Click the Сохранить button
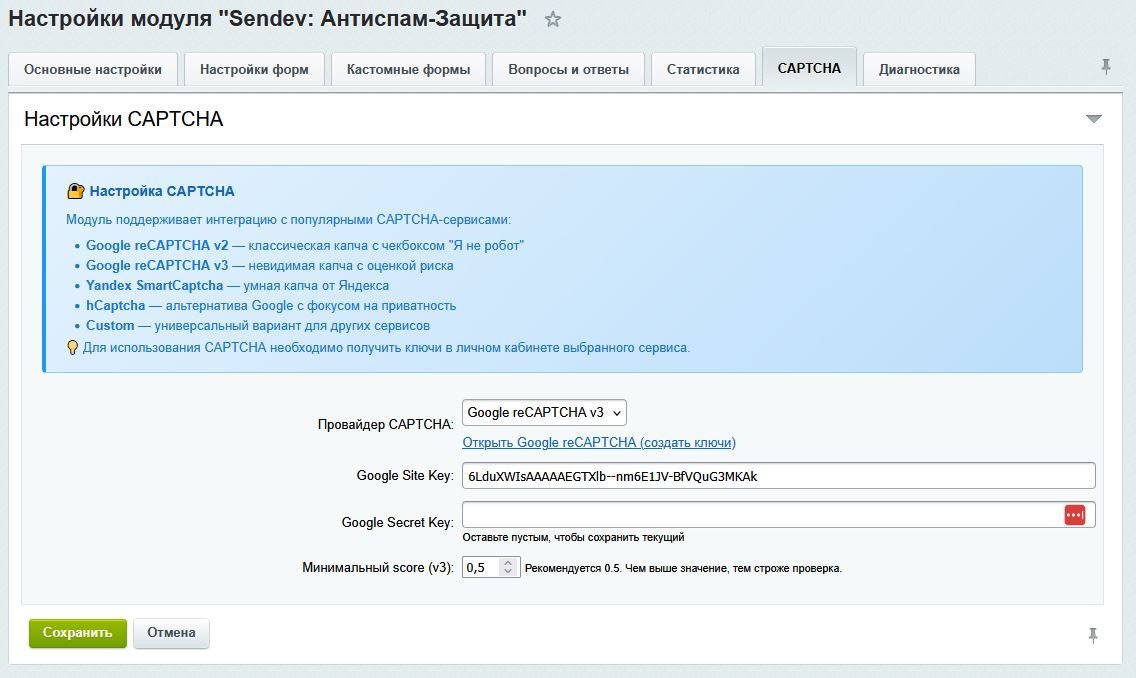 click(77, 633)
